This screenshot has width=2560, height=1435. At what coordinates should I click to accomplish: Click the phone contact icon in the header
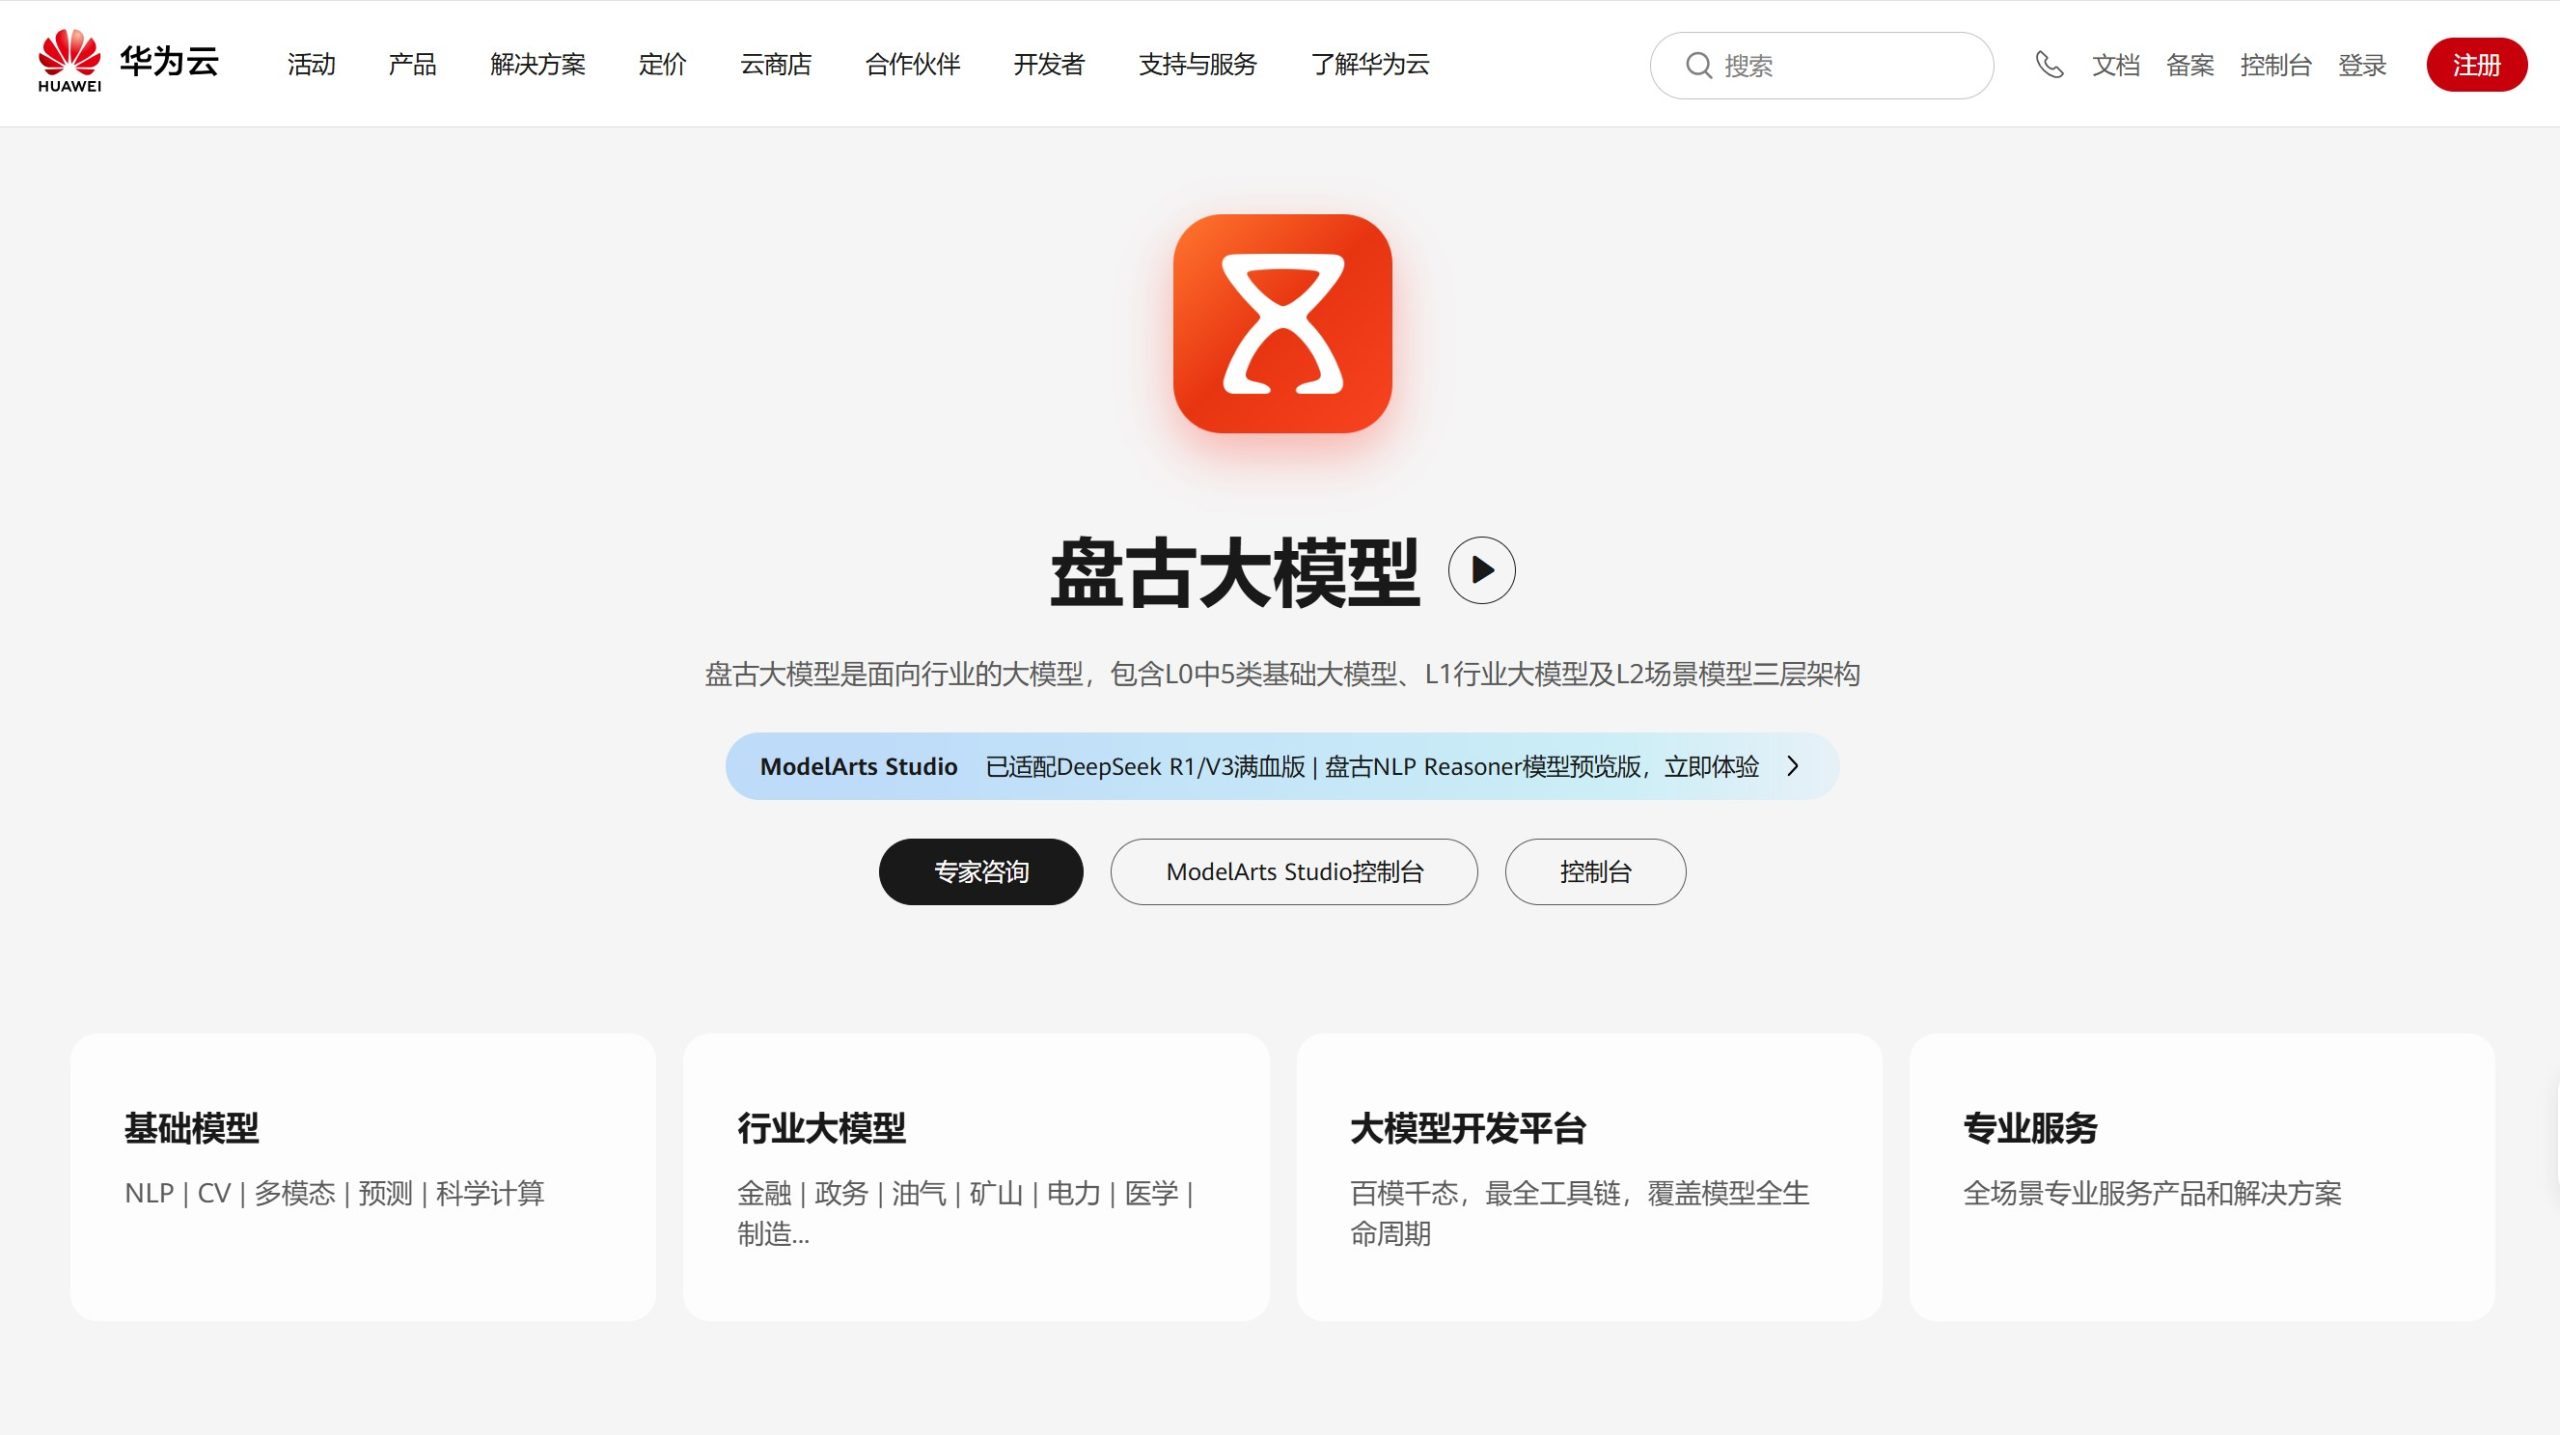2049,64
